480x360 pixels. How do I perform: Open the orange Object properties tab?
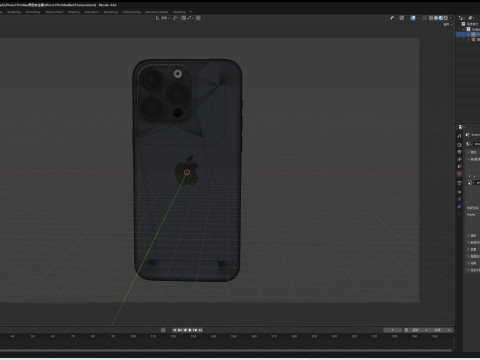tap(459, 192)
